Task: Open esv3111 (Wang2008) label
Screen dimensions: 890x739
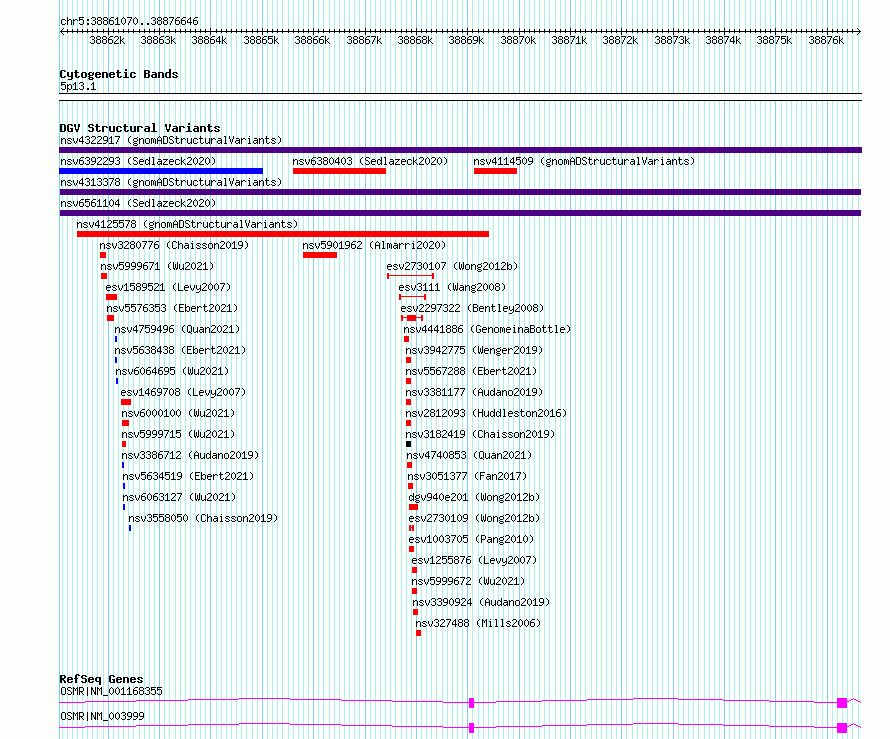Action: 452,287
